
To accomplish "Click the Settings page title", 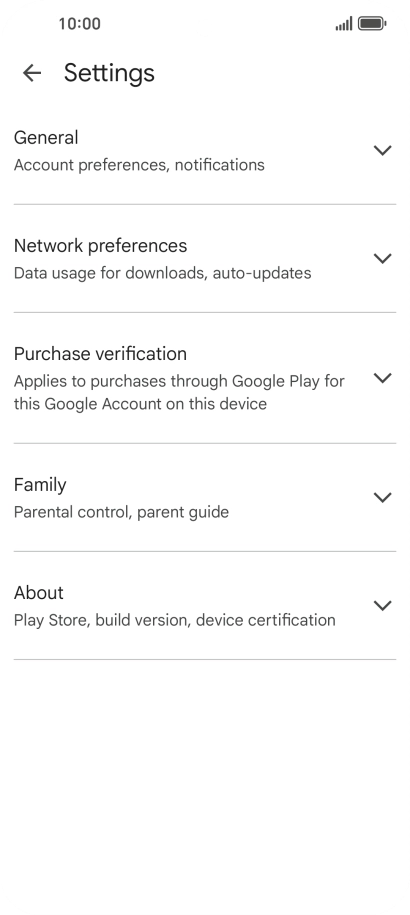I will pyautogui.click(x=109, y=74).
